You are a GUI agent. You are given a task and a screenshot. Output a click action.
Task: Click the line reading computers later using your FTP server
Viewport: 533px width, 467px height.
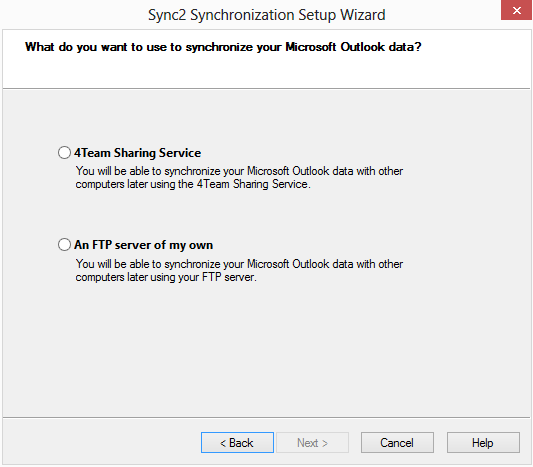coord(166,277)
